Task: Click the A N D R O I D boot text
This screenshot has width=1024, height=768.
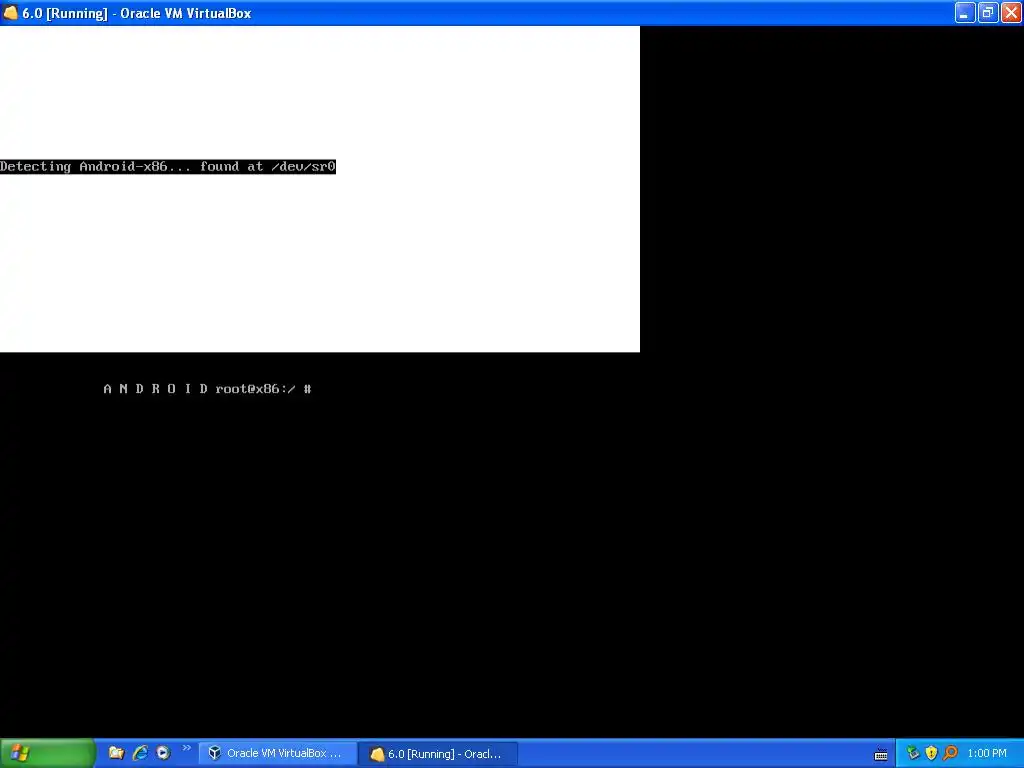Action: tap(155, 389)
